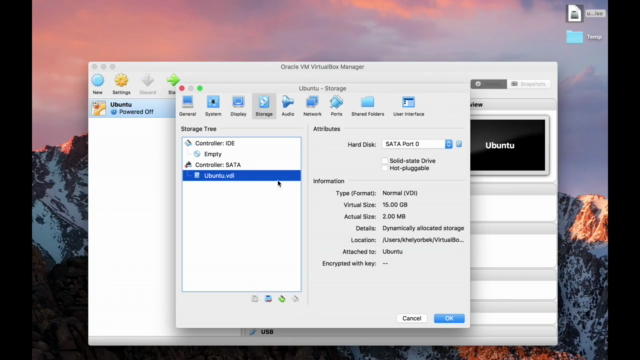Click the Actual Size 2.00 MB value
Screen dimensions: 640x360
click(x=394, y=217)
